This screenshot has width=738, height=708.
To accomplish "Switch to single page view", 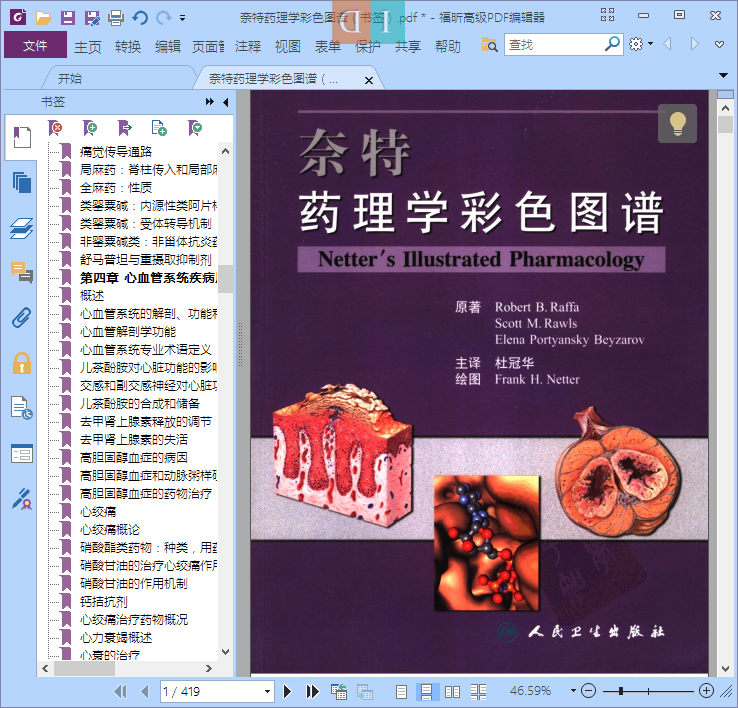I will [401, 692].
